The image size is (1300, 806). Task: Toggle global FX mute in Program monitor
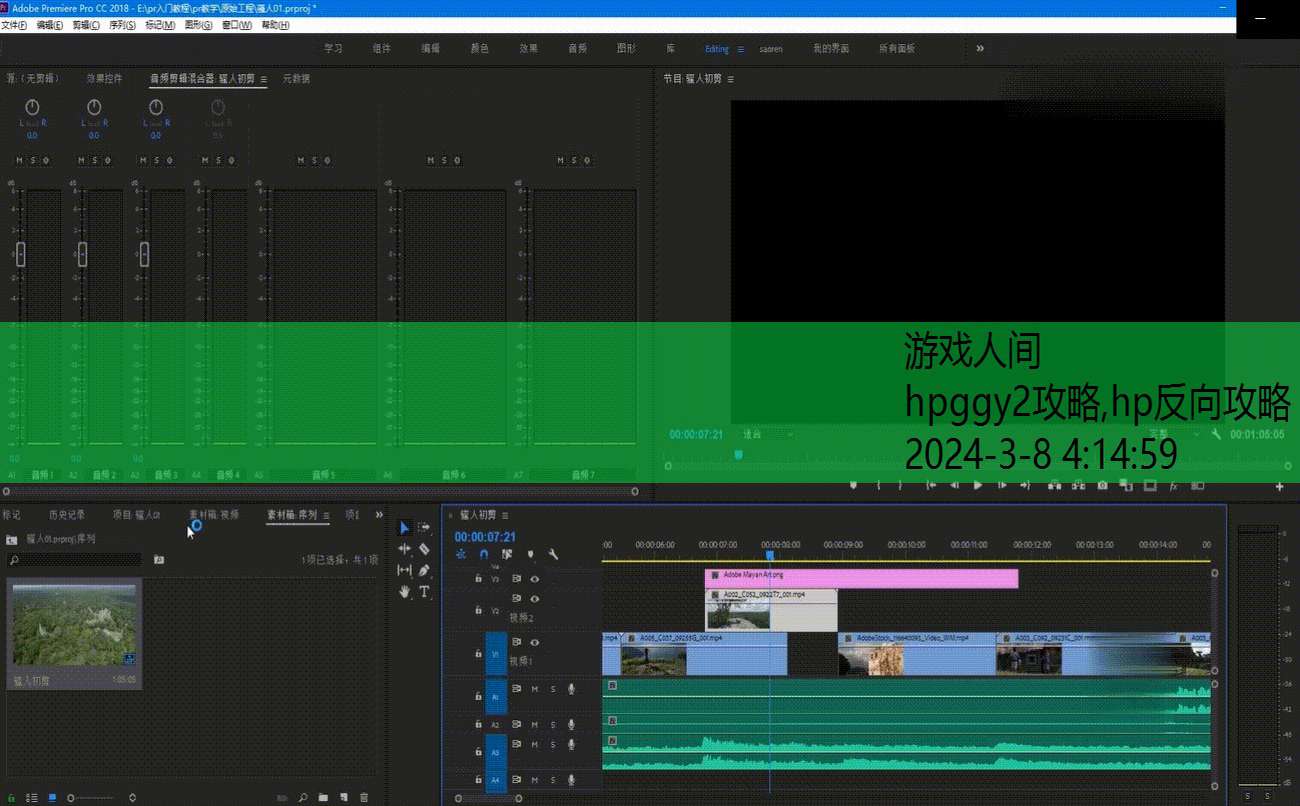tap(1173, 485)
